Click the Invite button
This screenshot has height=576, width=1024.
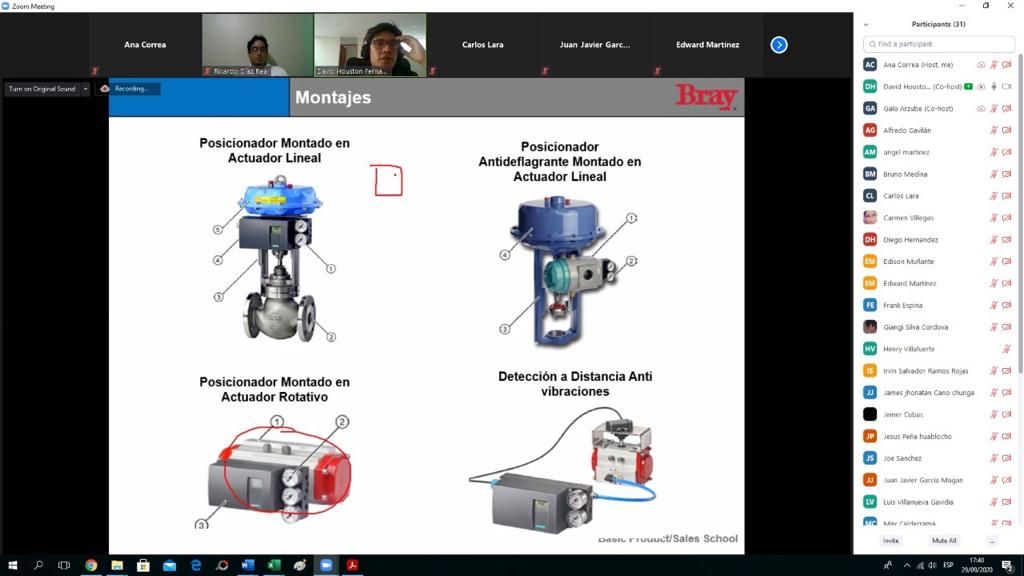[x=890, y=540]
